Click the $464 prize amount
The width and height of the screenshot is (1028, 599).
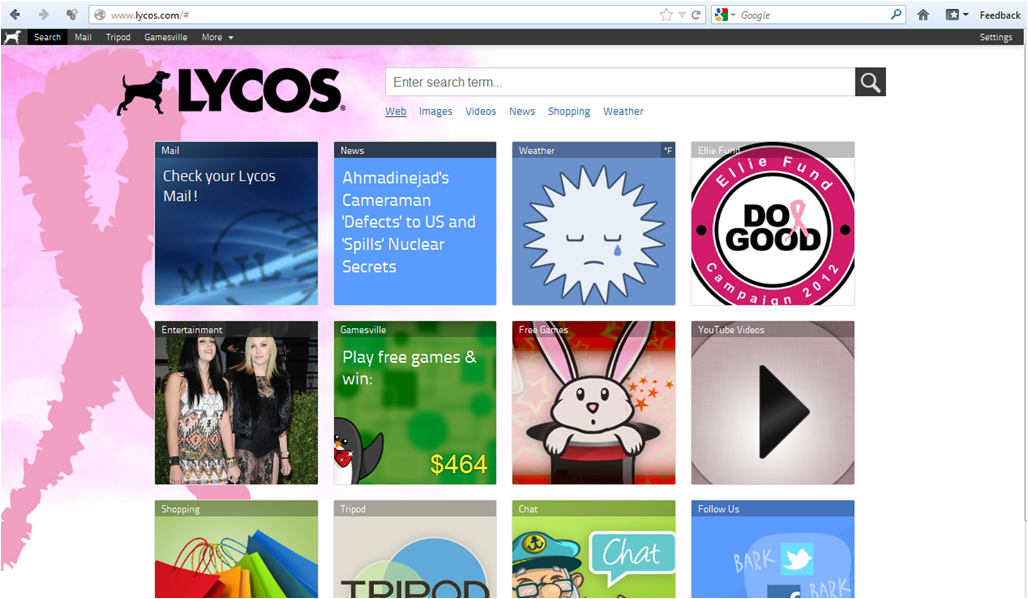pyautogui.click(x=458, y=465)
